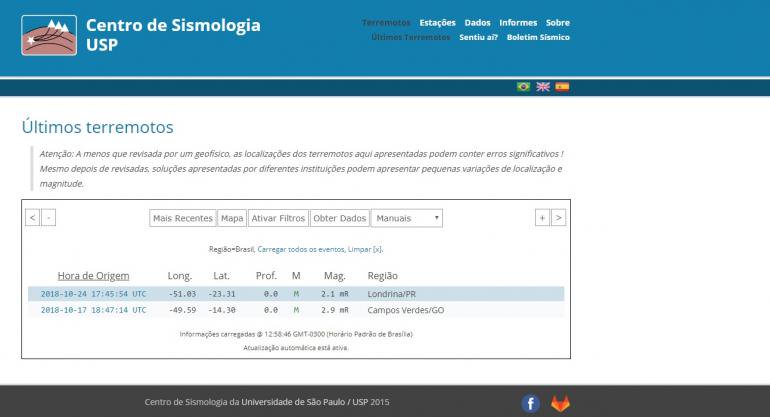The height and width of the screenshot is (417, 770).
Task: Toggle filters with Ativar Filtros
Action: coord(278,218)
